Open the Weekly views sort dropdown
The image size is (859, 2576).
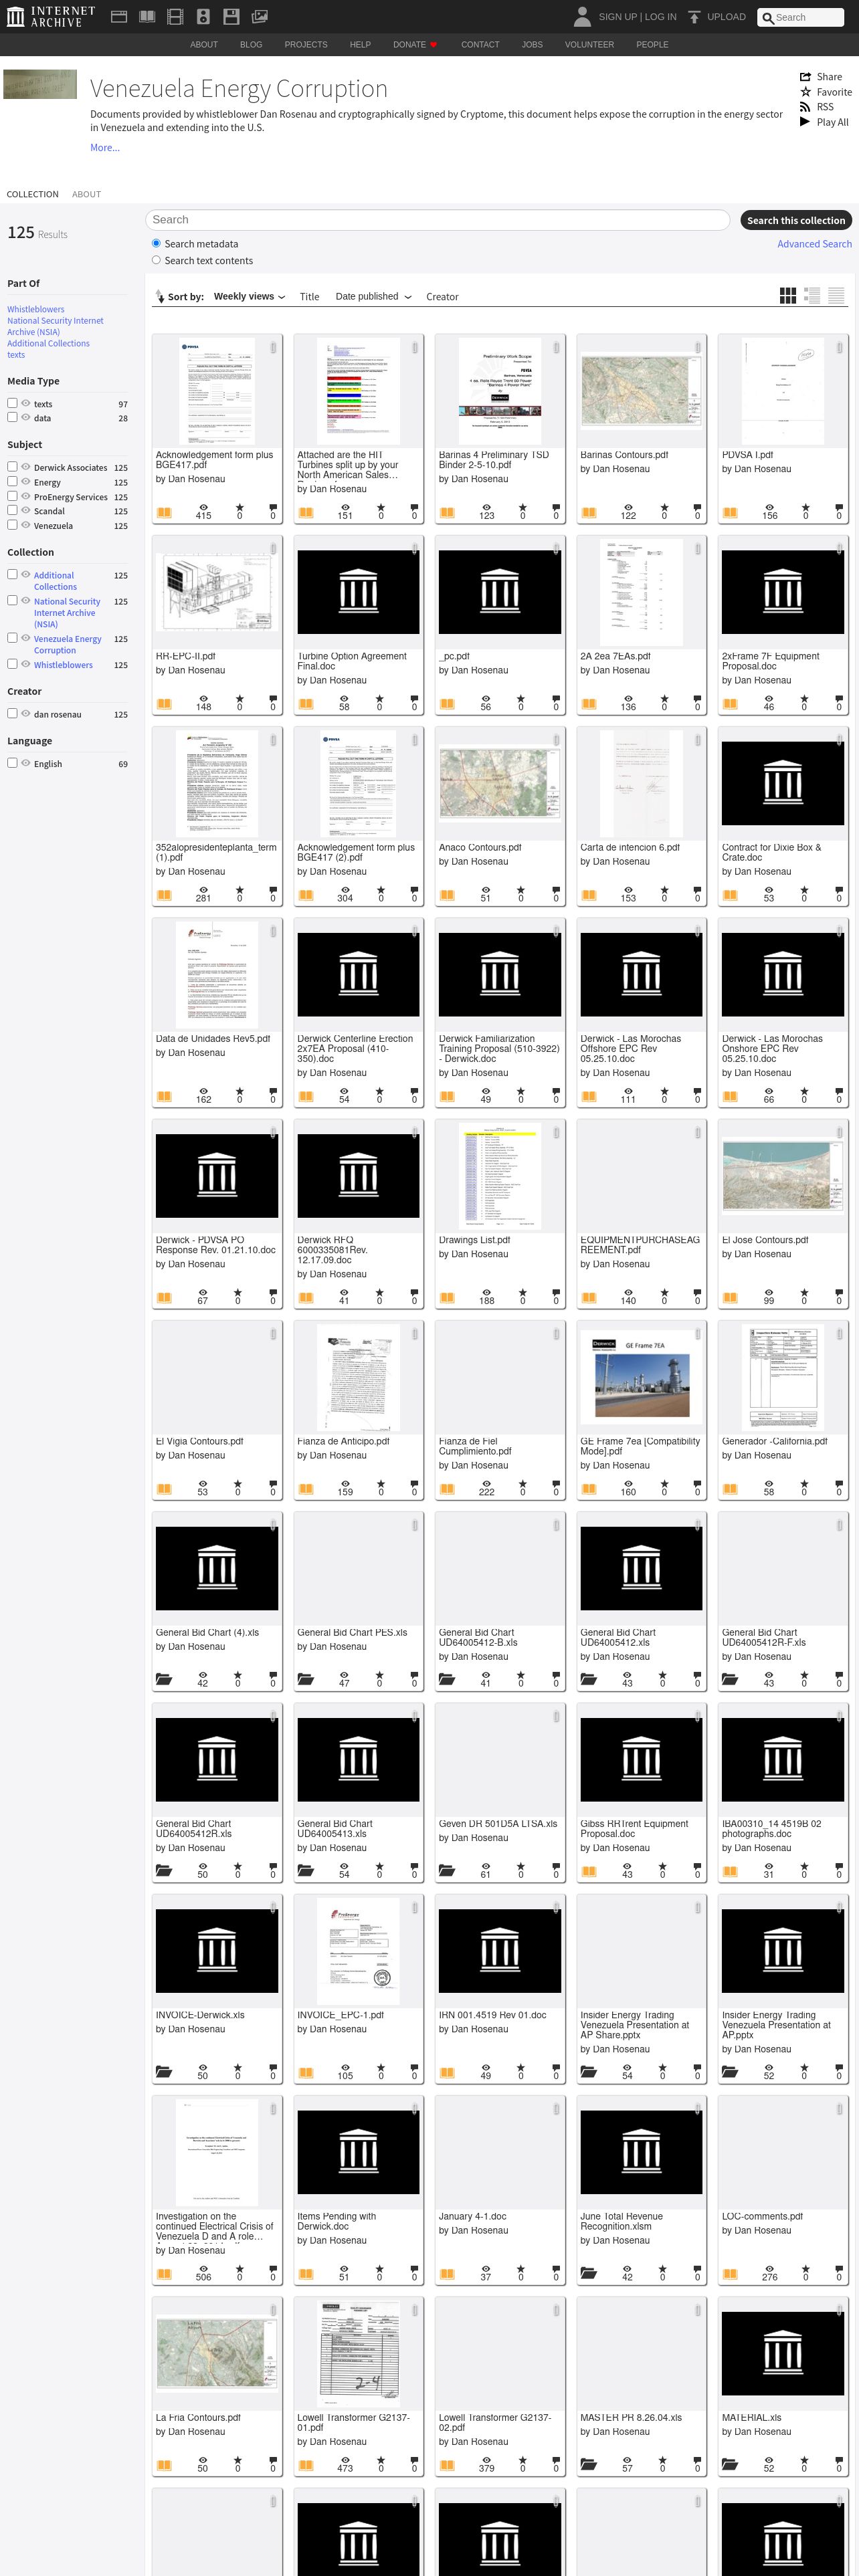click(x=249, y=296)
